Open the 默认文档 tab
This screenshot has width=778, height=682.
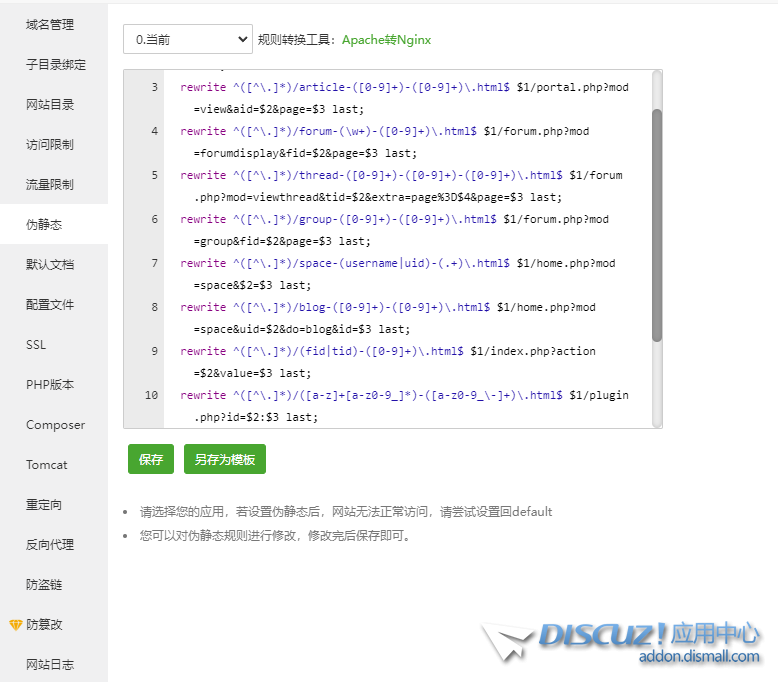[x=50, y=264]
